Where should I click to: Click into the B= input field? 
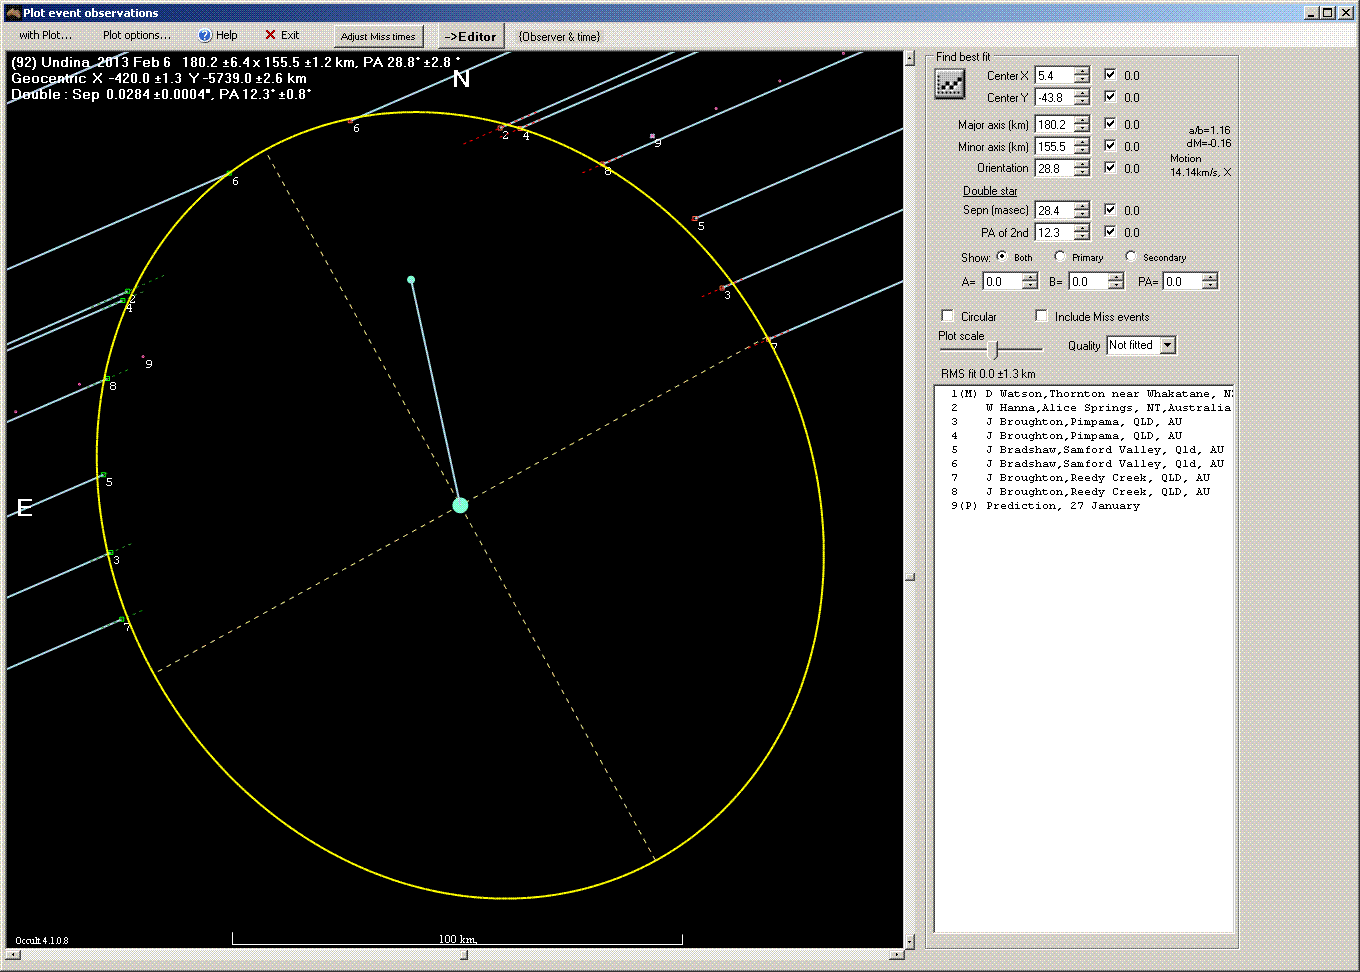[1088, 282]
